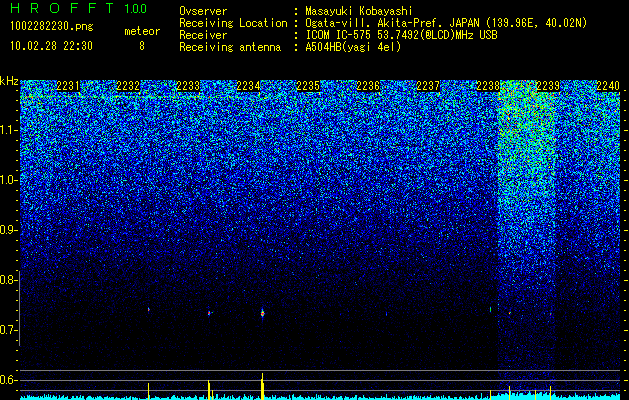Click the 1.1 frequency axis label
This screenshot has height=400, width=629.
point(9,130)
